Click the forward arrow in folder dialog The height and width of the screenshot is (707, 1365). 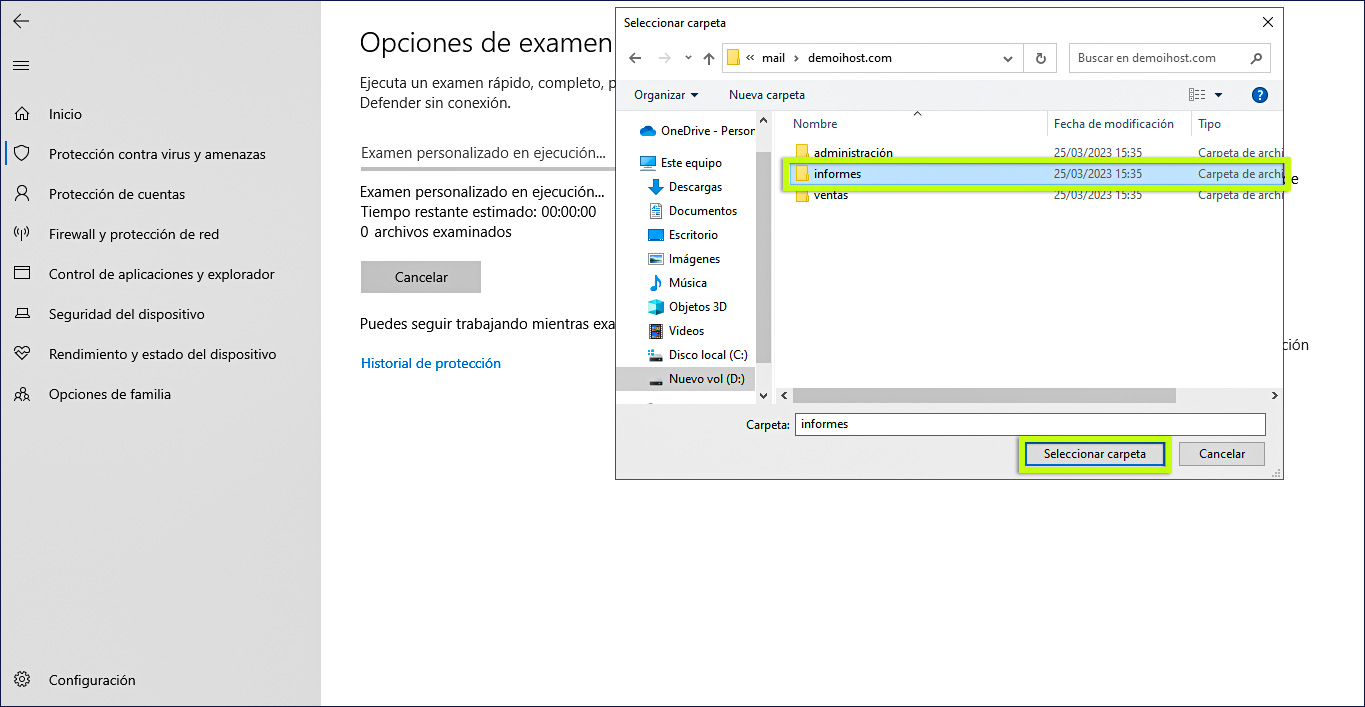[x=663, y=58]
